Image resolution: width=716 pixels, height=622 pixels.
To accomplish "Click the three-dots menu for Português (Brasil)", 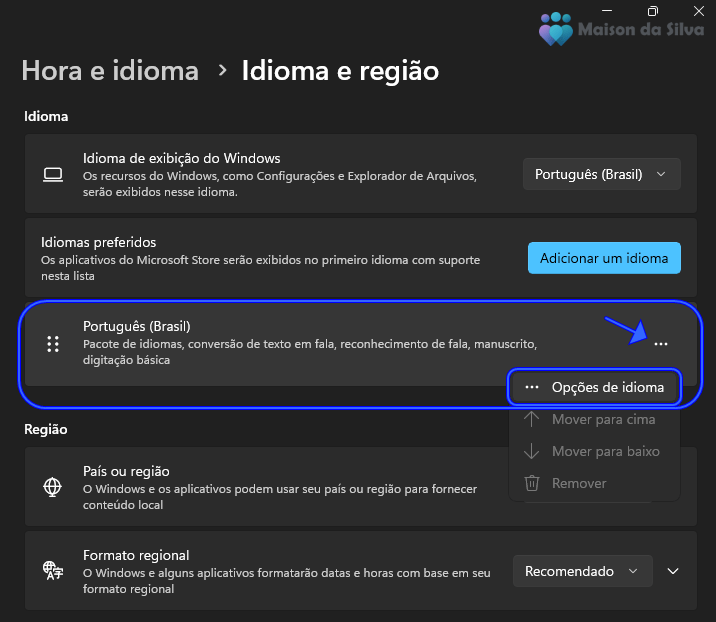I will (661, 344).
